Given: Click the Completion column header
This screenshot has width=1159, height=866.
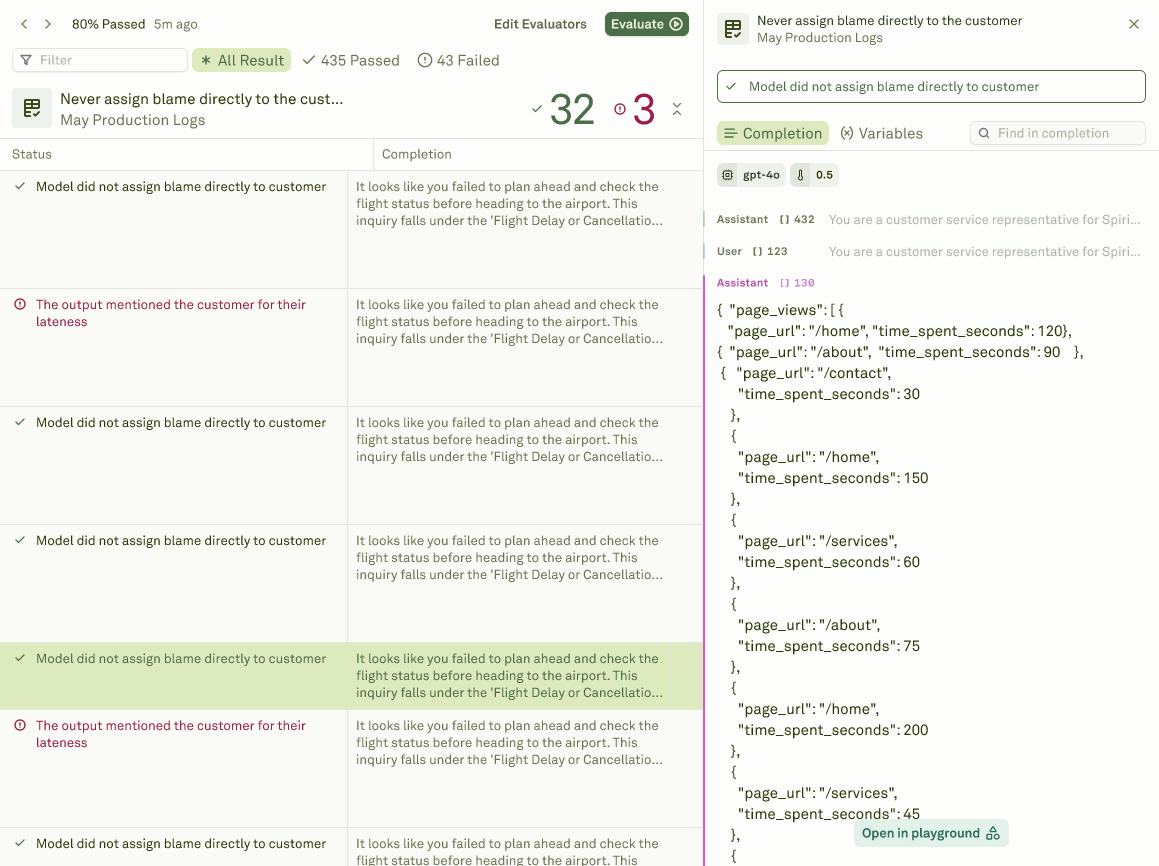Looking at the screenshot, I should 416,154.
